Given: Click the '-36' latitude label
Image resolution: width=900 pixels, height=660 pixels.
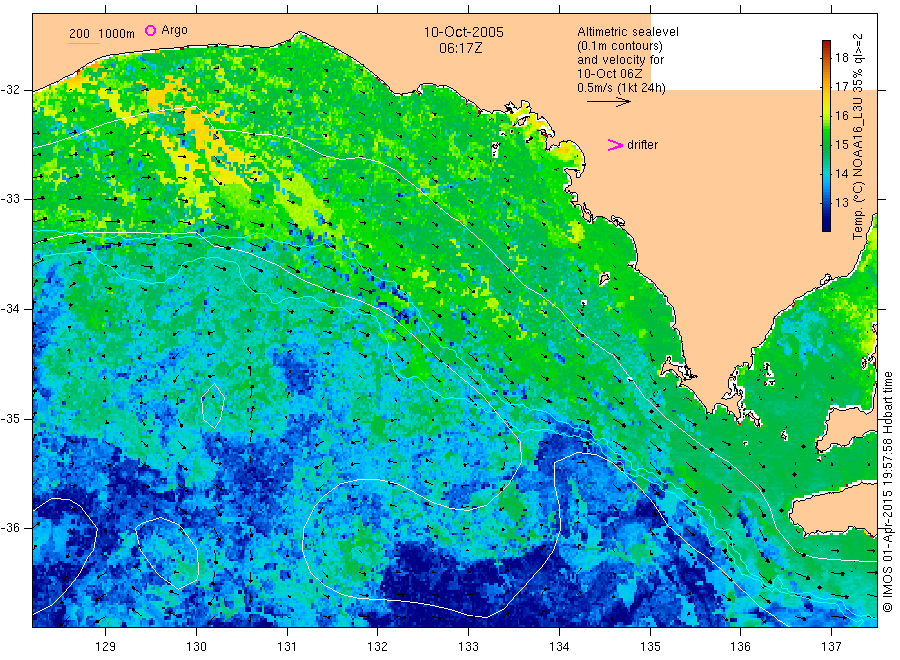Looking at the screenshot, I should [x=10, y=527].
